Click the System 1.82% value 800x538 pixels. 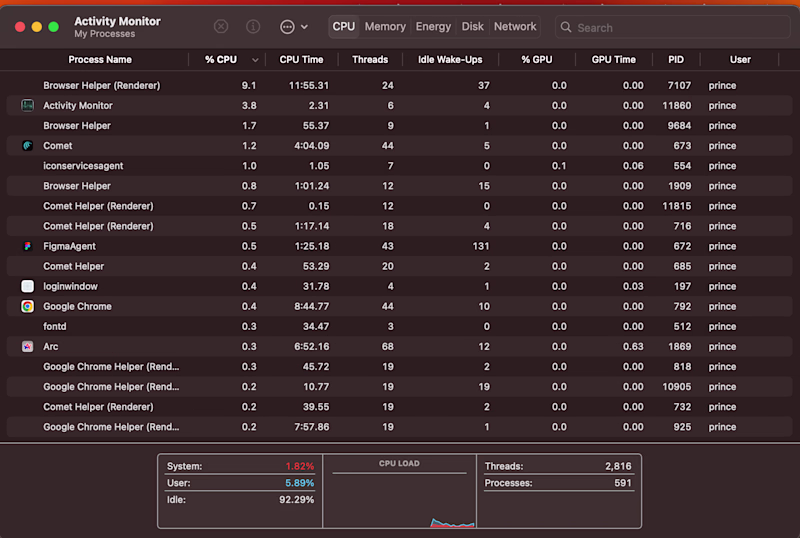(x=299, y=466)
